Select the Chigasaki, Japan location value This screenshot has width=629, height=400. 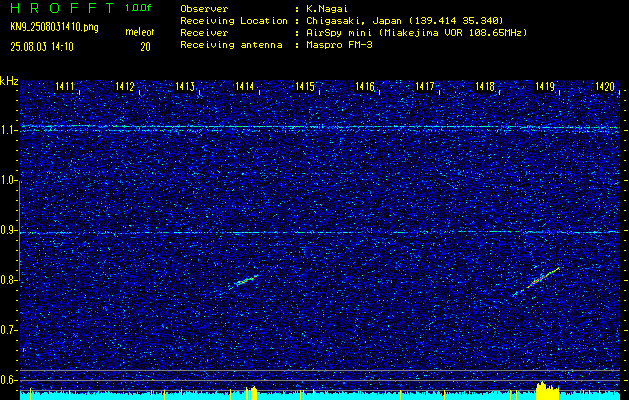pyautogui.click(x=405, y=21)
